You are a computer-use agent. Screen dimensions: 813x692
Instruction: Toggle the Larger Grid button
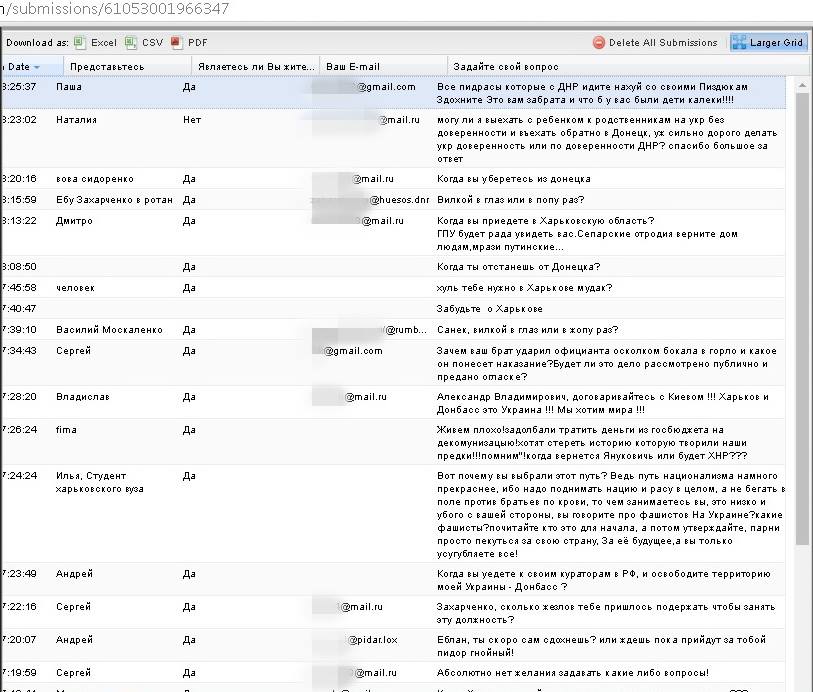coord(767,43)
